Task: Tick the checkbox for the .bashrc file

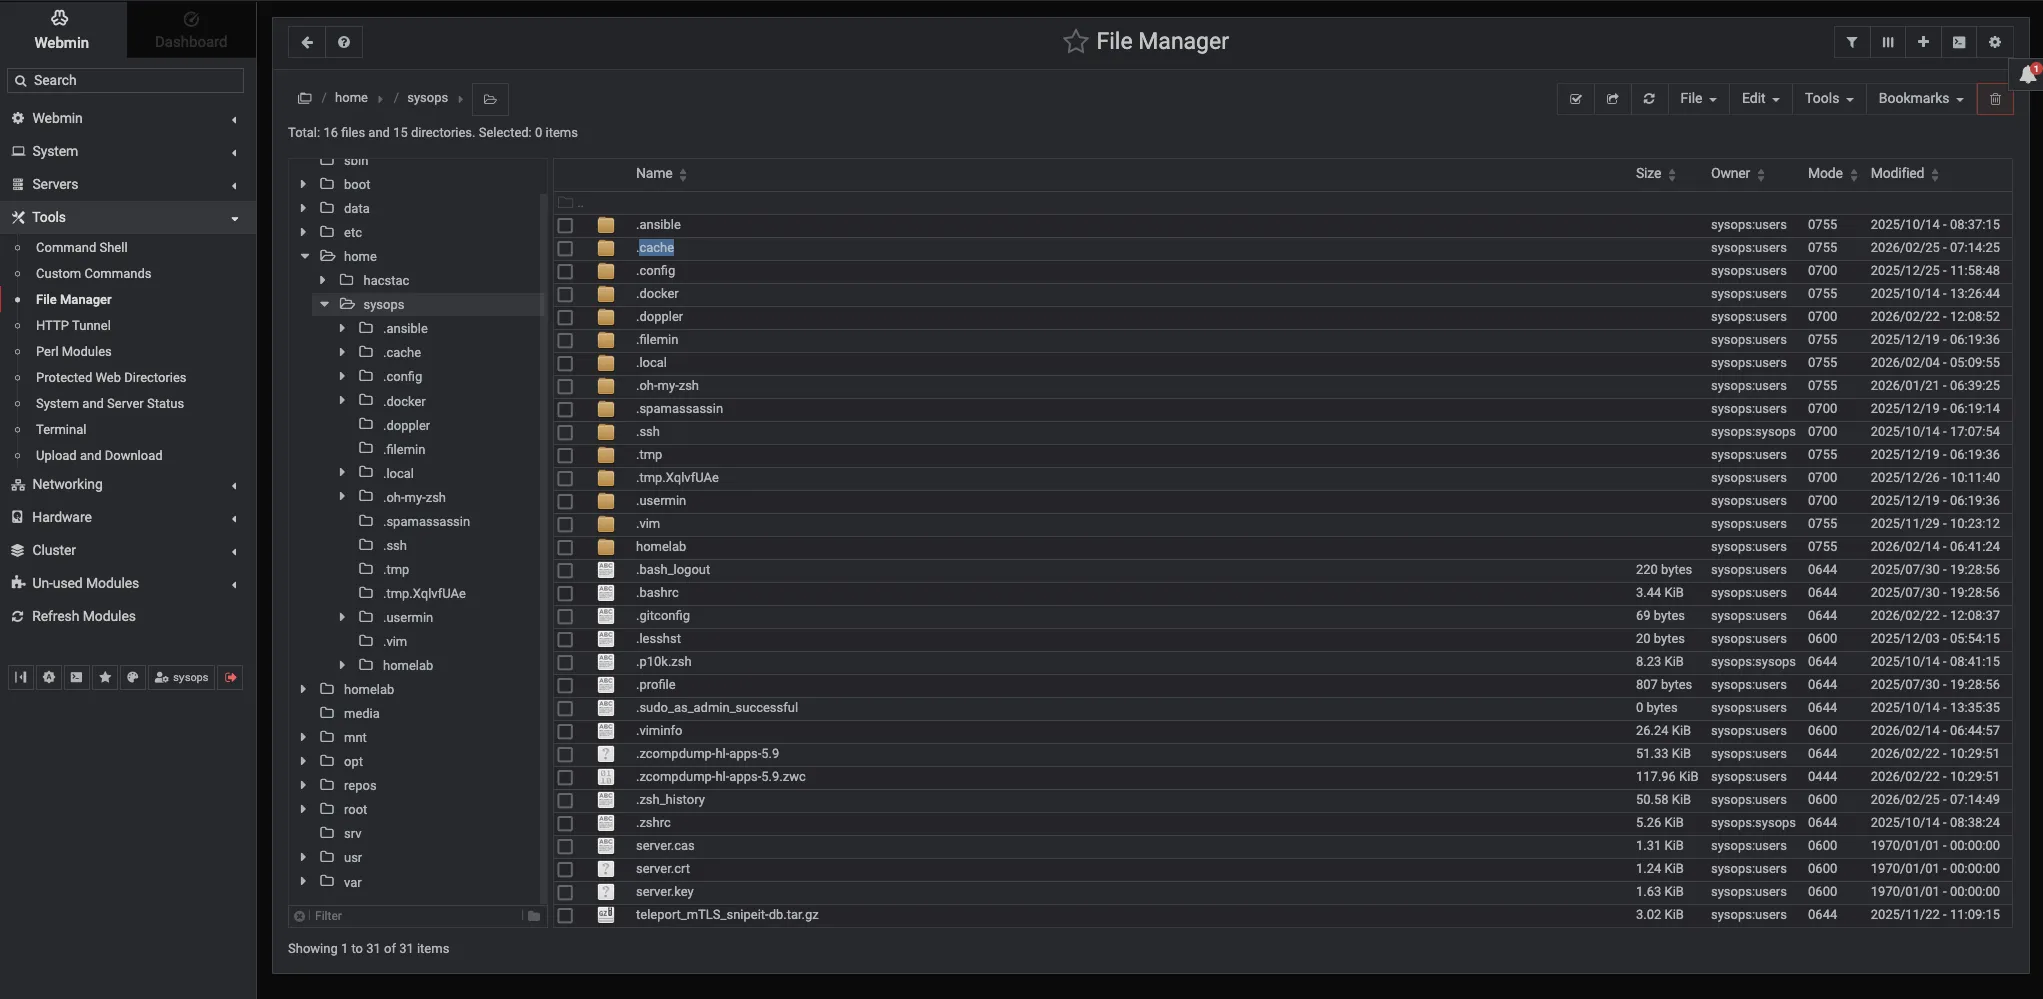Action: (x=566, y=594)
